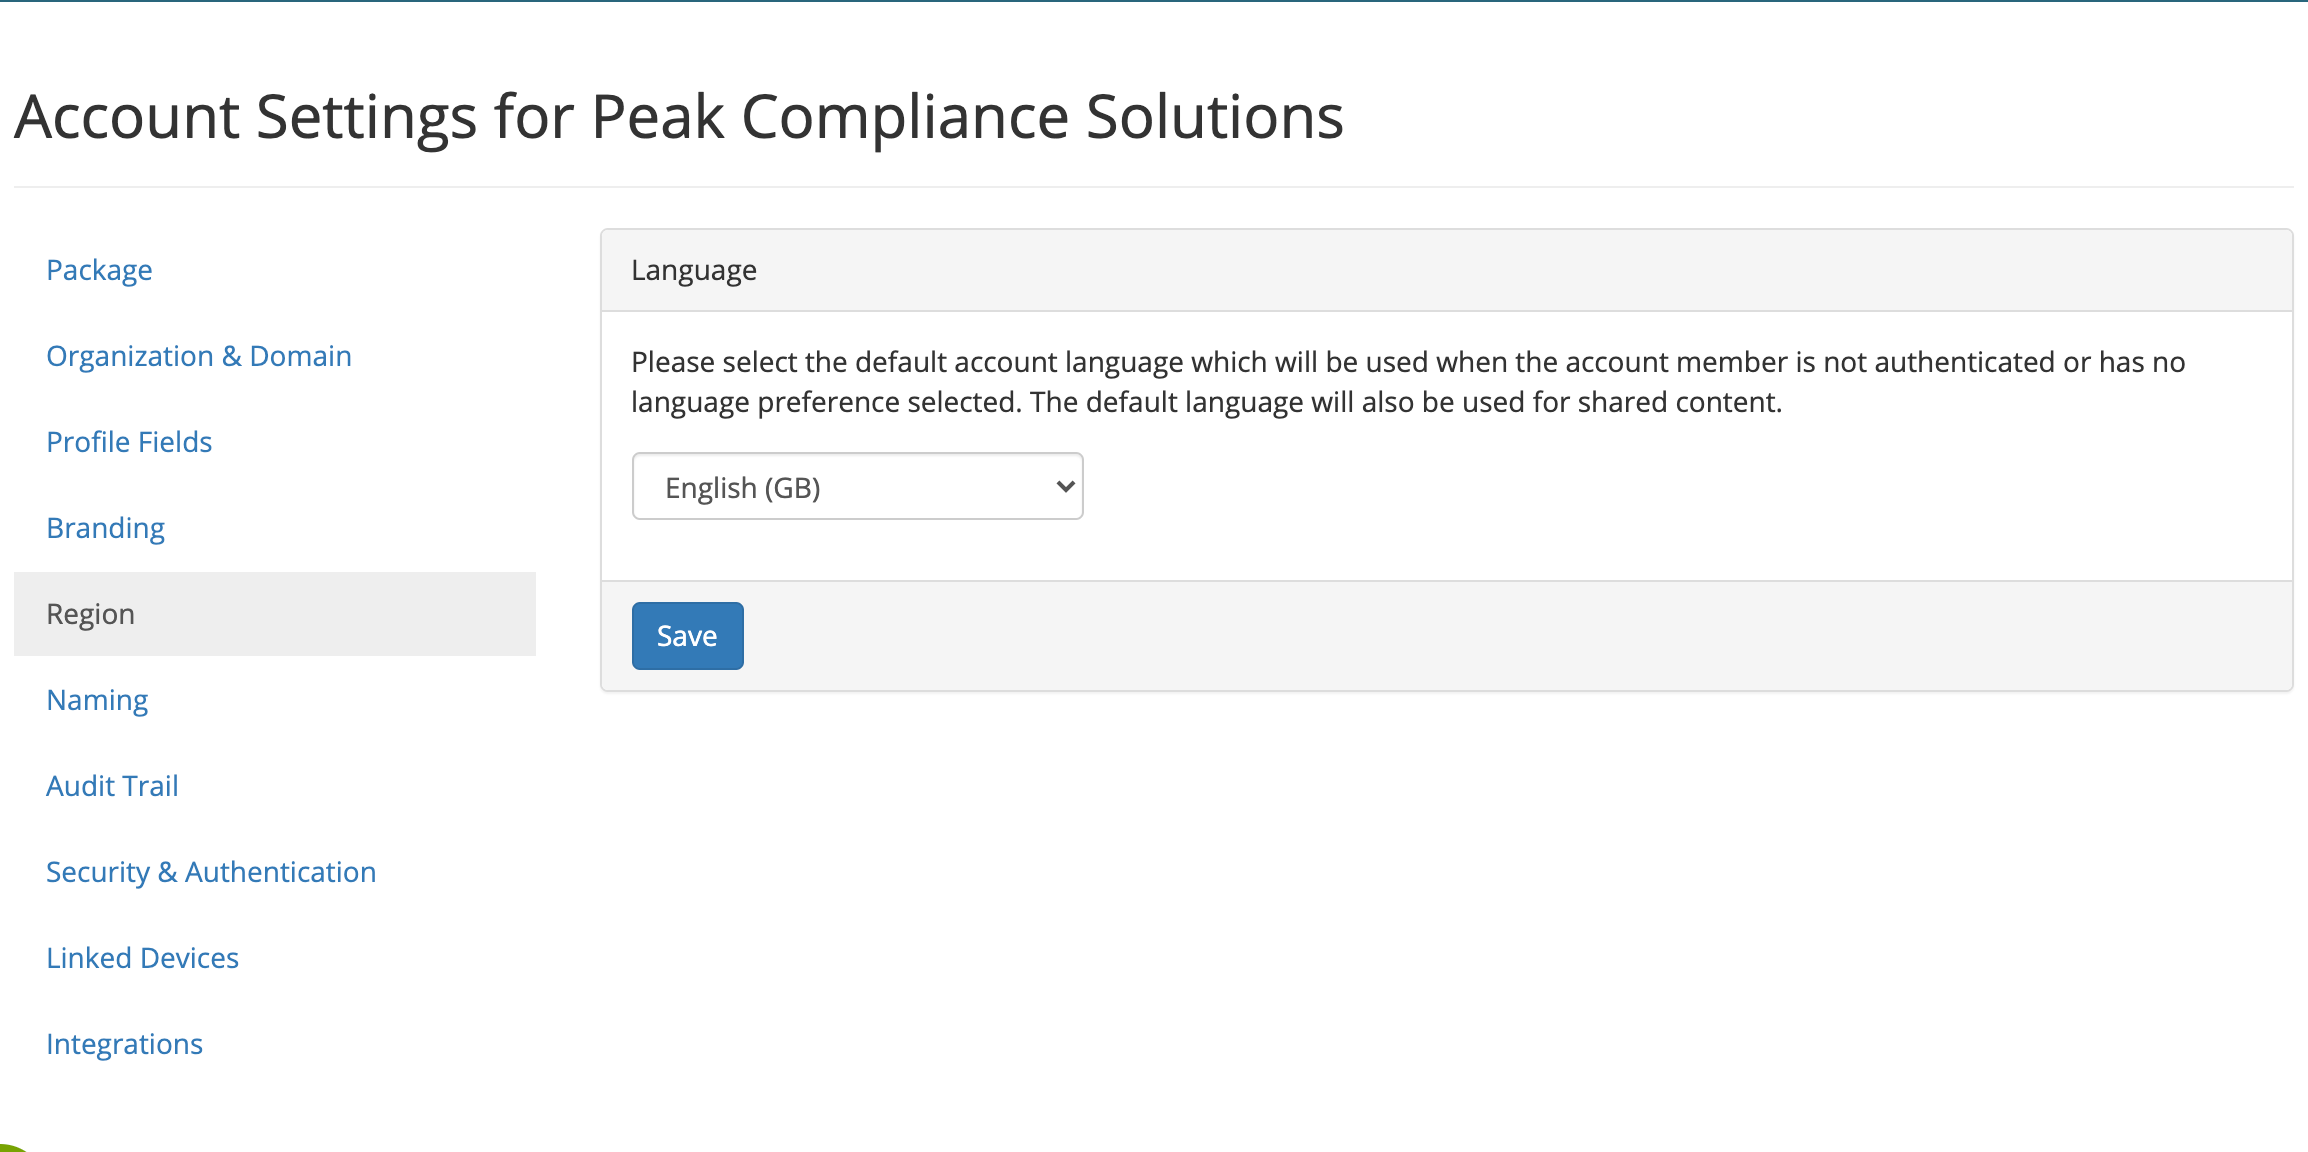Viewport: 2308px width, 1152px height.
Task: Select Branding in the sidebar
Action: click(x=105, y=528)
